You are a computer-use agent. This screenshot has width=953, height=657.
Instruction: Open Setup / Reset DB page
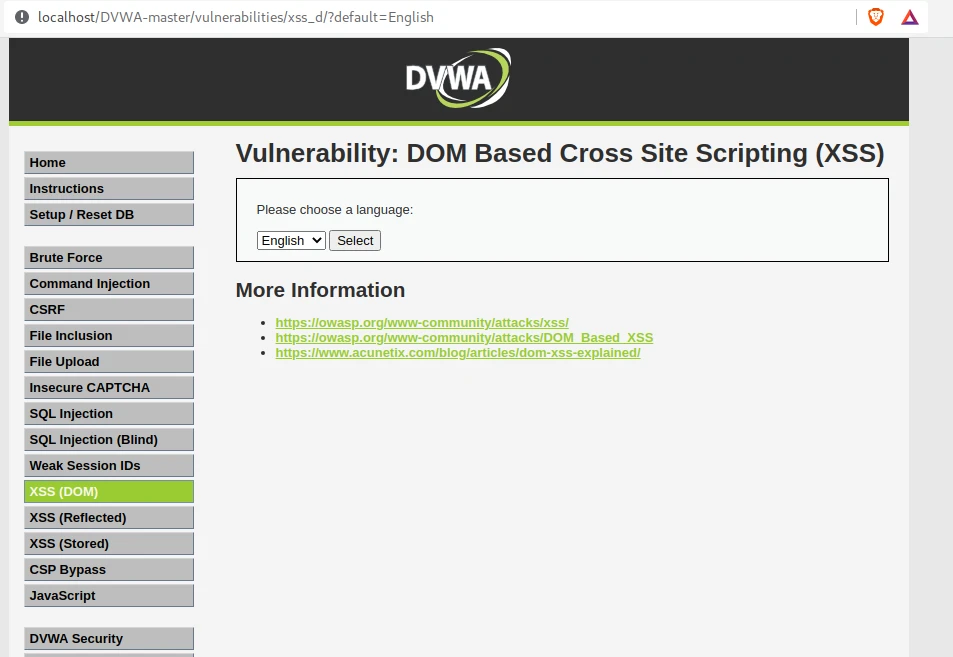click(108, 215)
